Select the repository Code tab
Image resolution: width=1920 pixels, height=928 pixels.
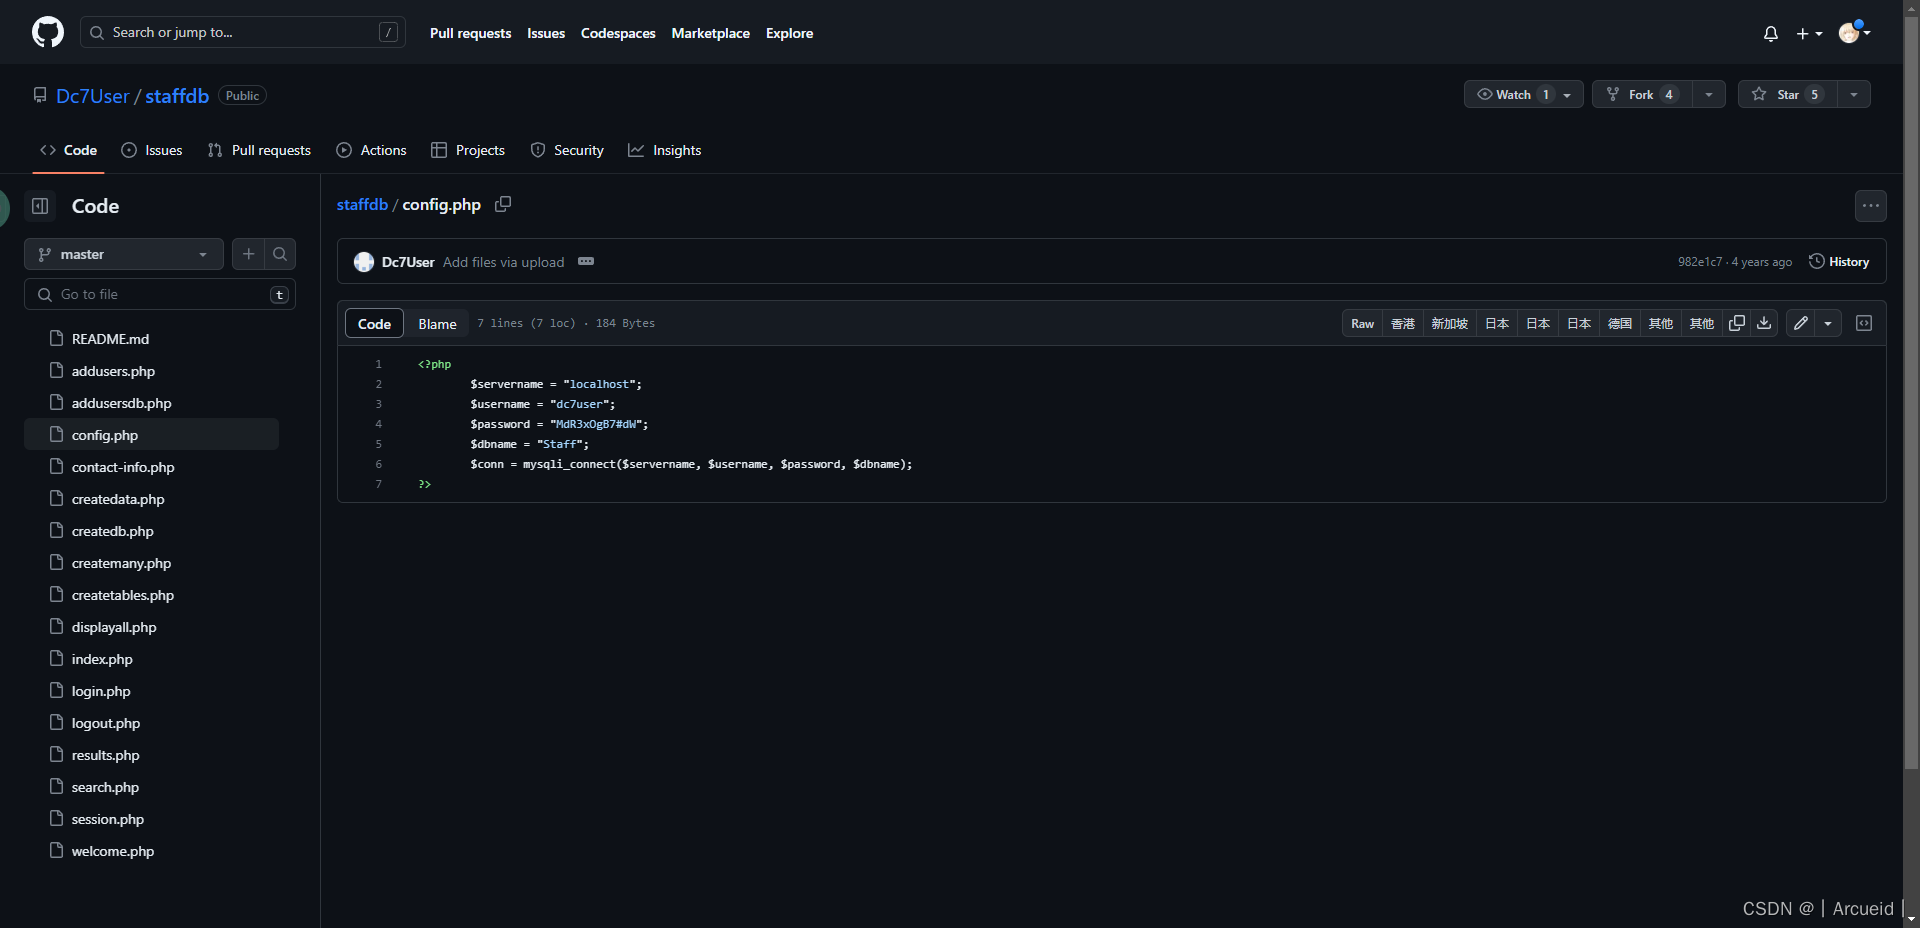coord(68,150)
